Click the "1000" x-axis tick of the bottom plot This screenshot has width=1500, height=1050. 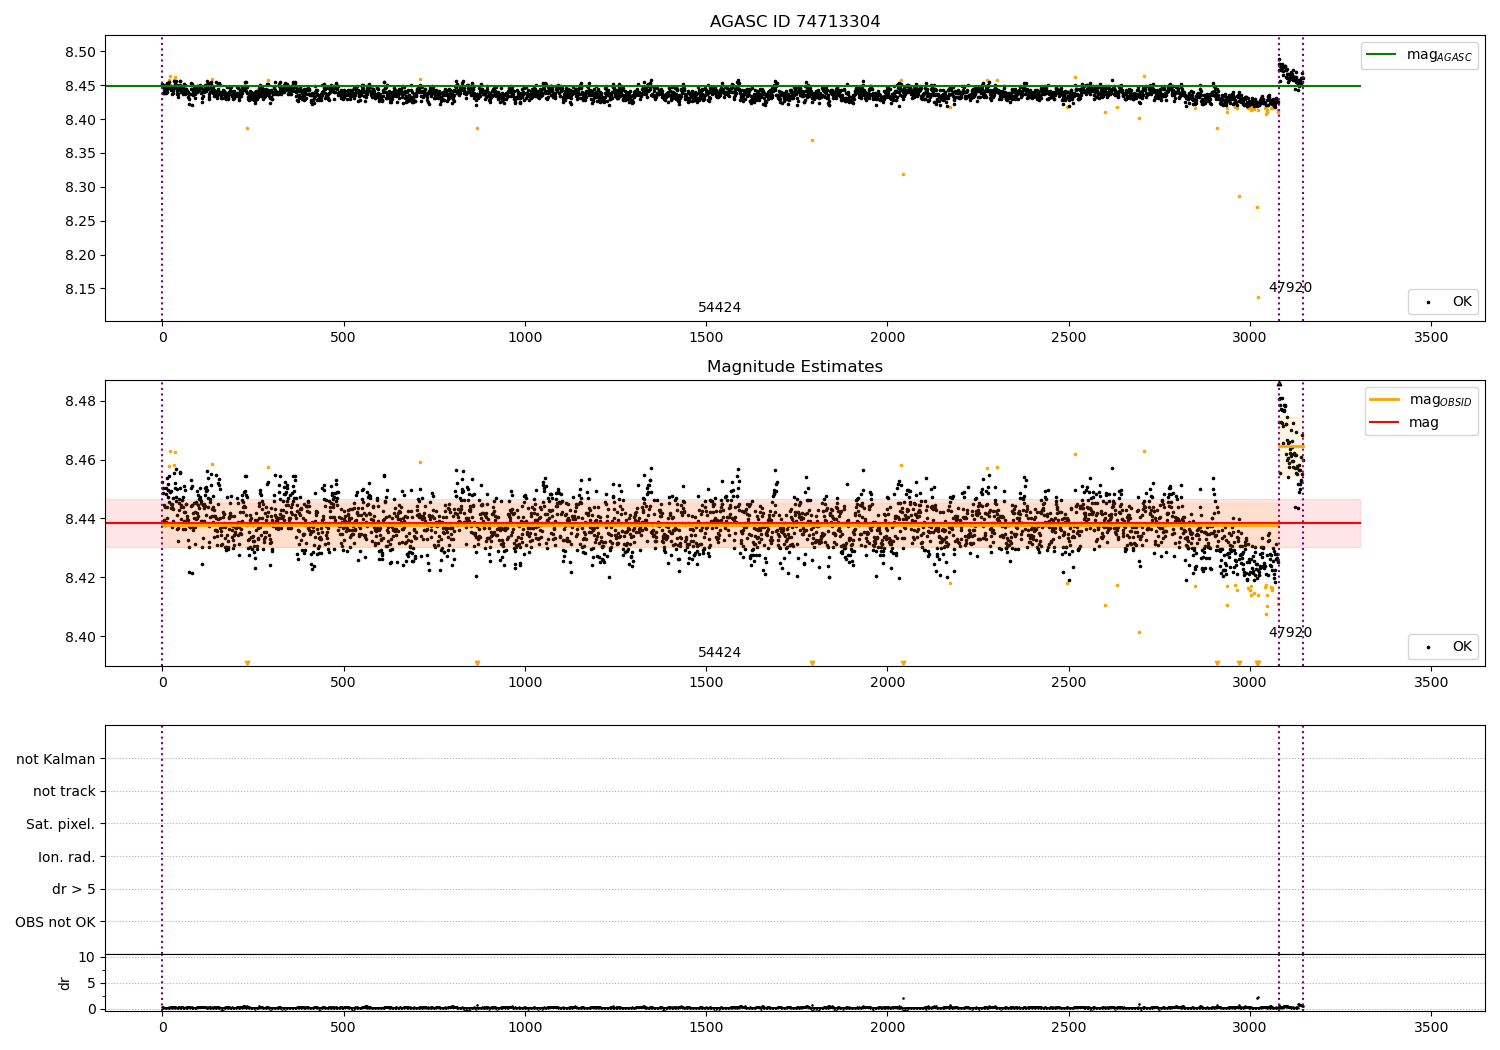[x=525, y=1028]
